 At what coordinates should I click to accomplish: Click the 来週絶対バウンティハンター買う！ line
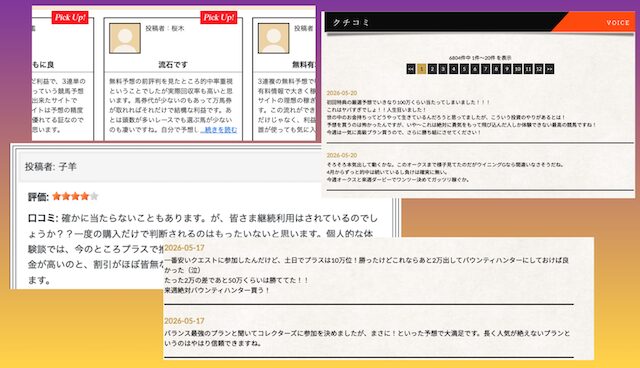tap(217, 290)
